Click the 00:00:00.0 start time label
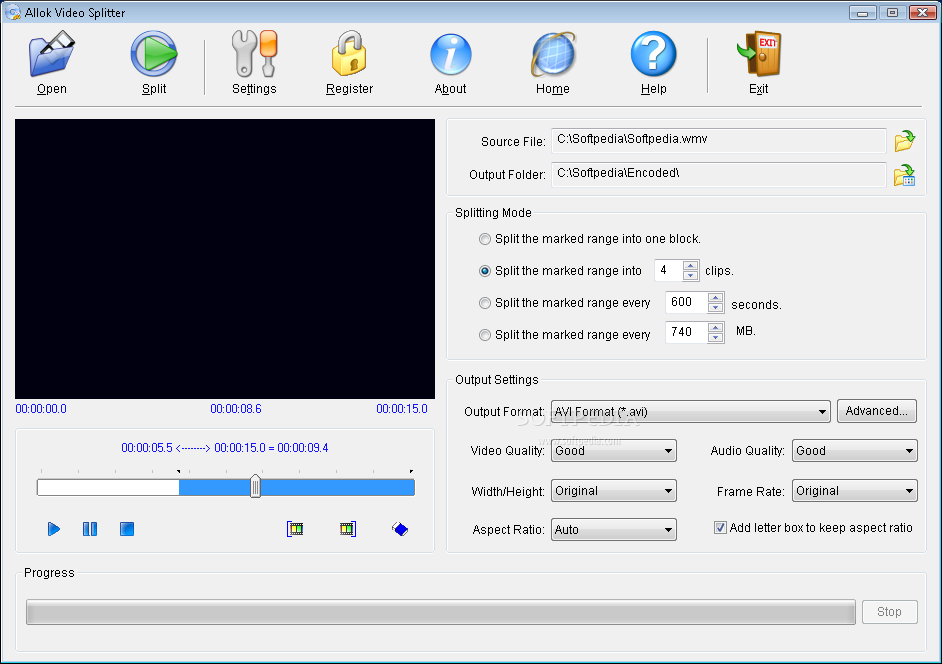942x664 pixels. pyautogui.click(x=41, y=409)
